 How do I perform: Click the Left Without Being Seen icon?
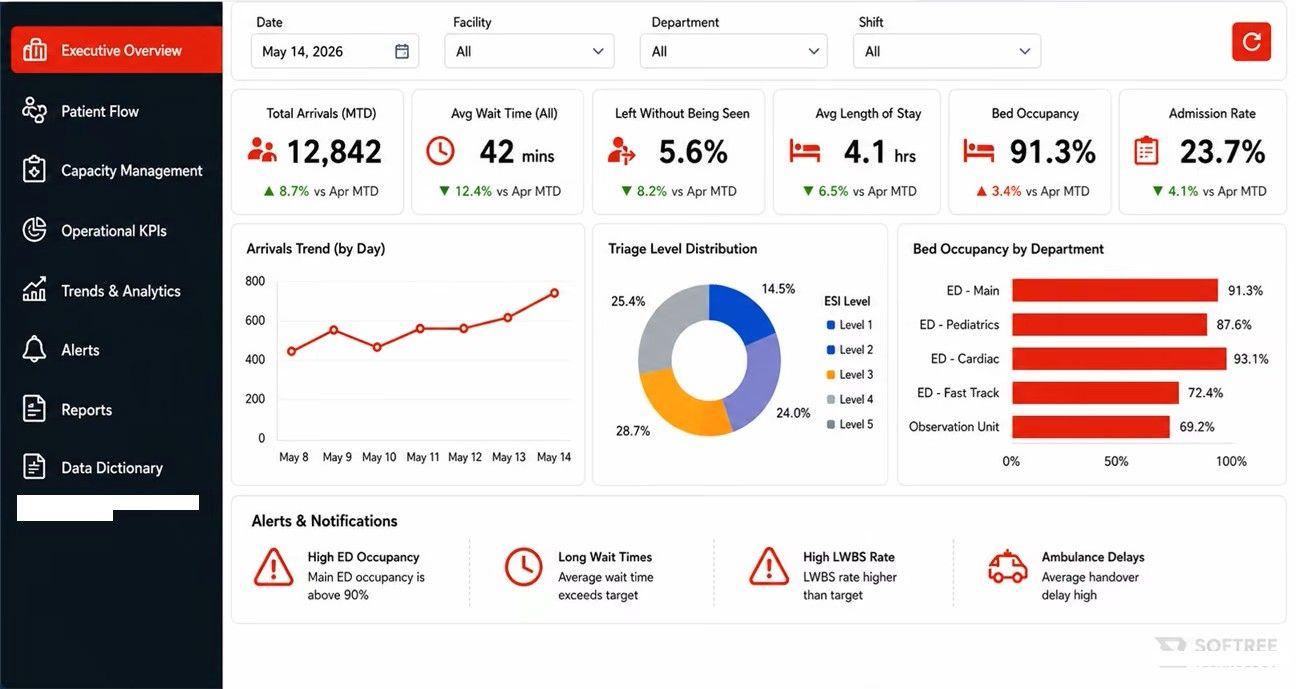tap(621, 151)
